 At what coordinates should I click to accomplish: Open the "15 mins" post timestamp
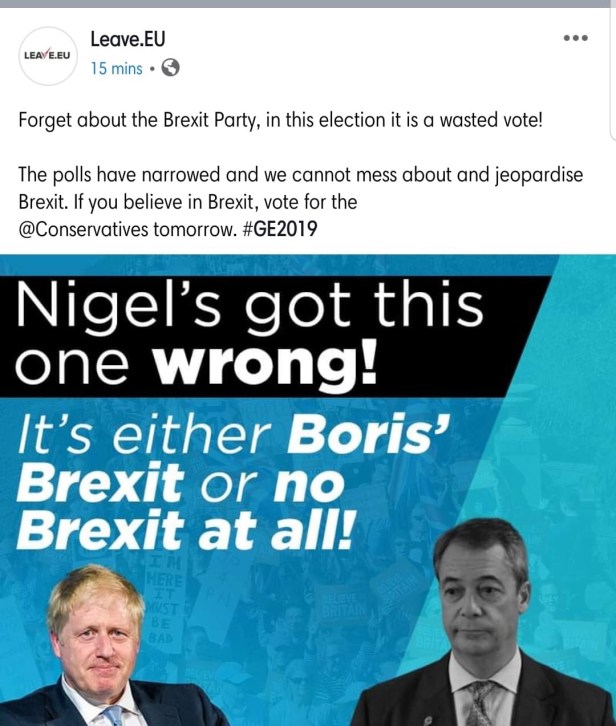point(115,68)
